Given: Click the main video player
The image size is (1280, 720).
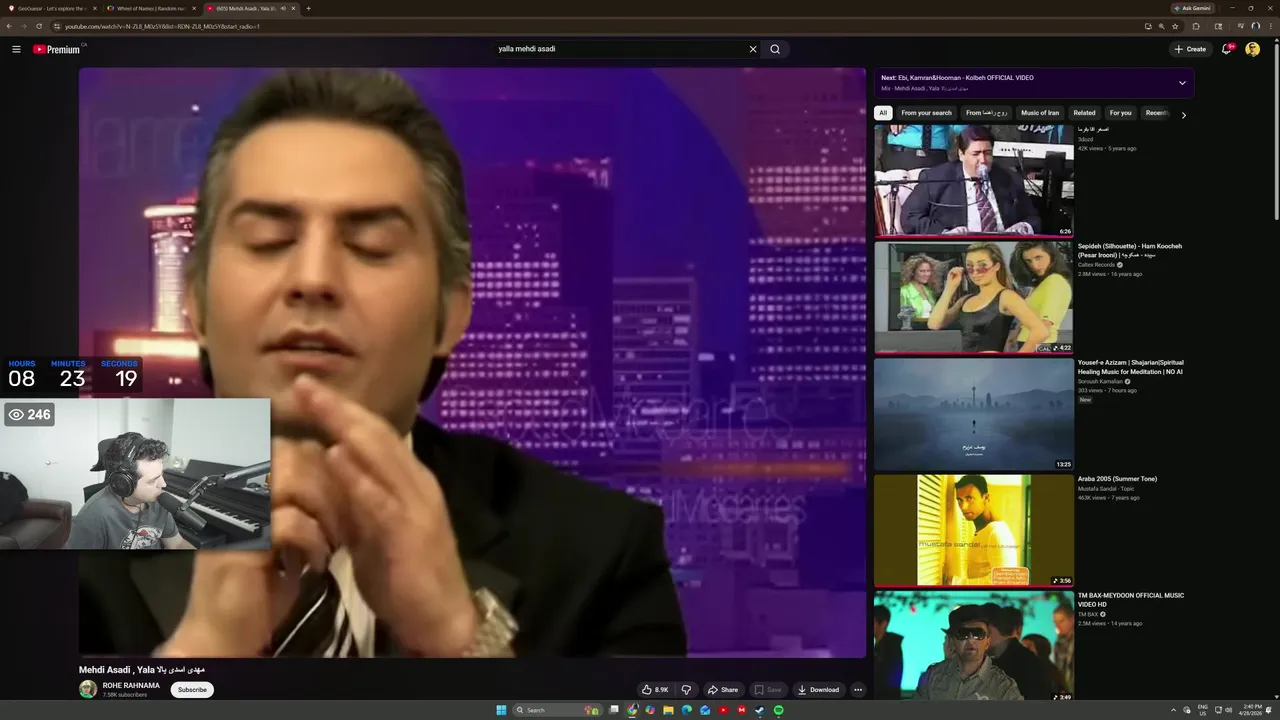Looking at the screenshot, I should pos(472,363).
